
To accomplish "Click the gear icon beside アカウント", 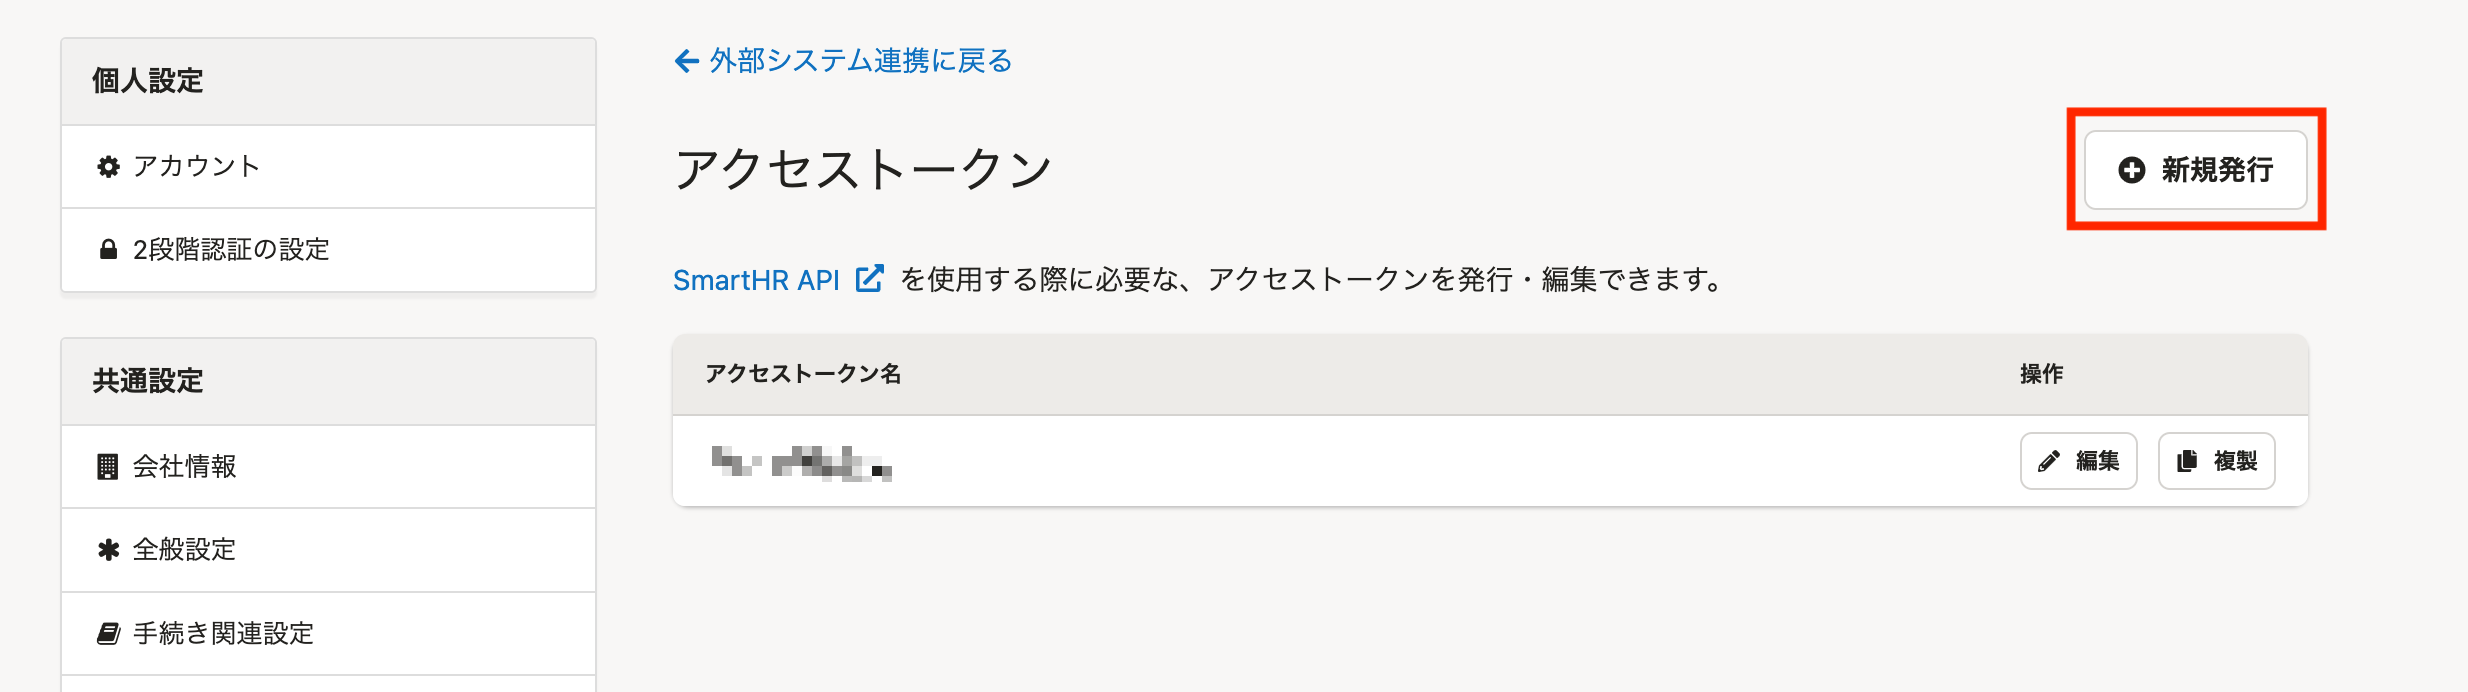I will click(108, 167).
